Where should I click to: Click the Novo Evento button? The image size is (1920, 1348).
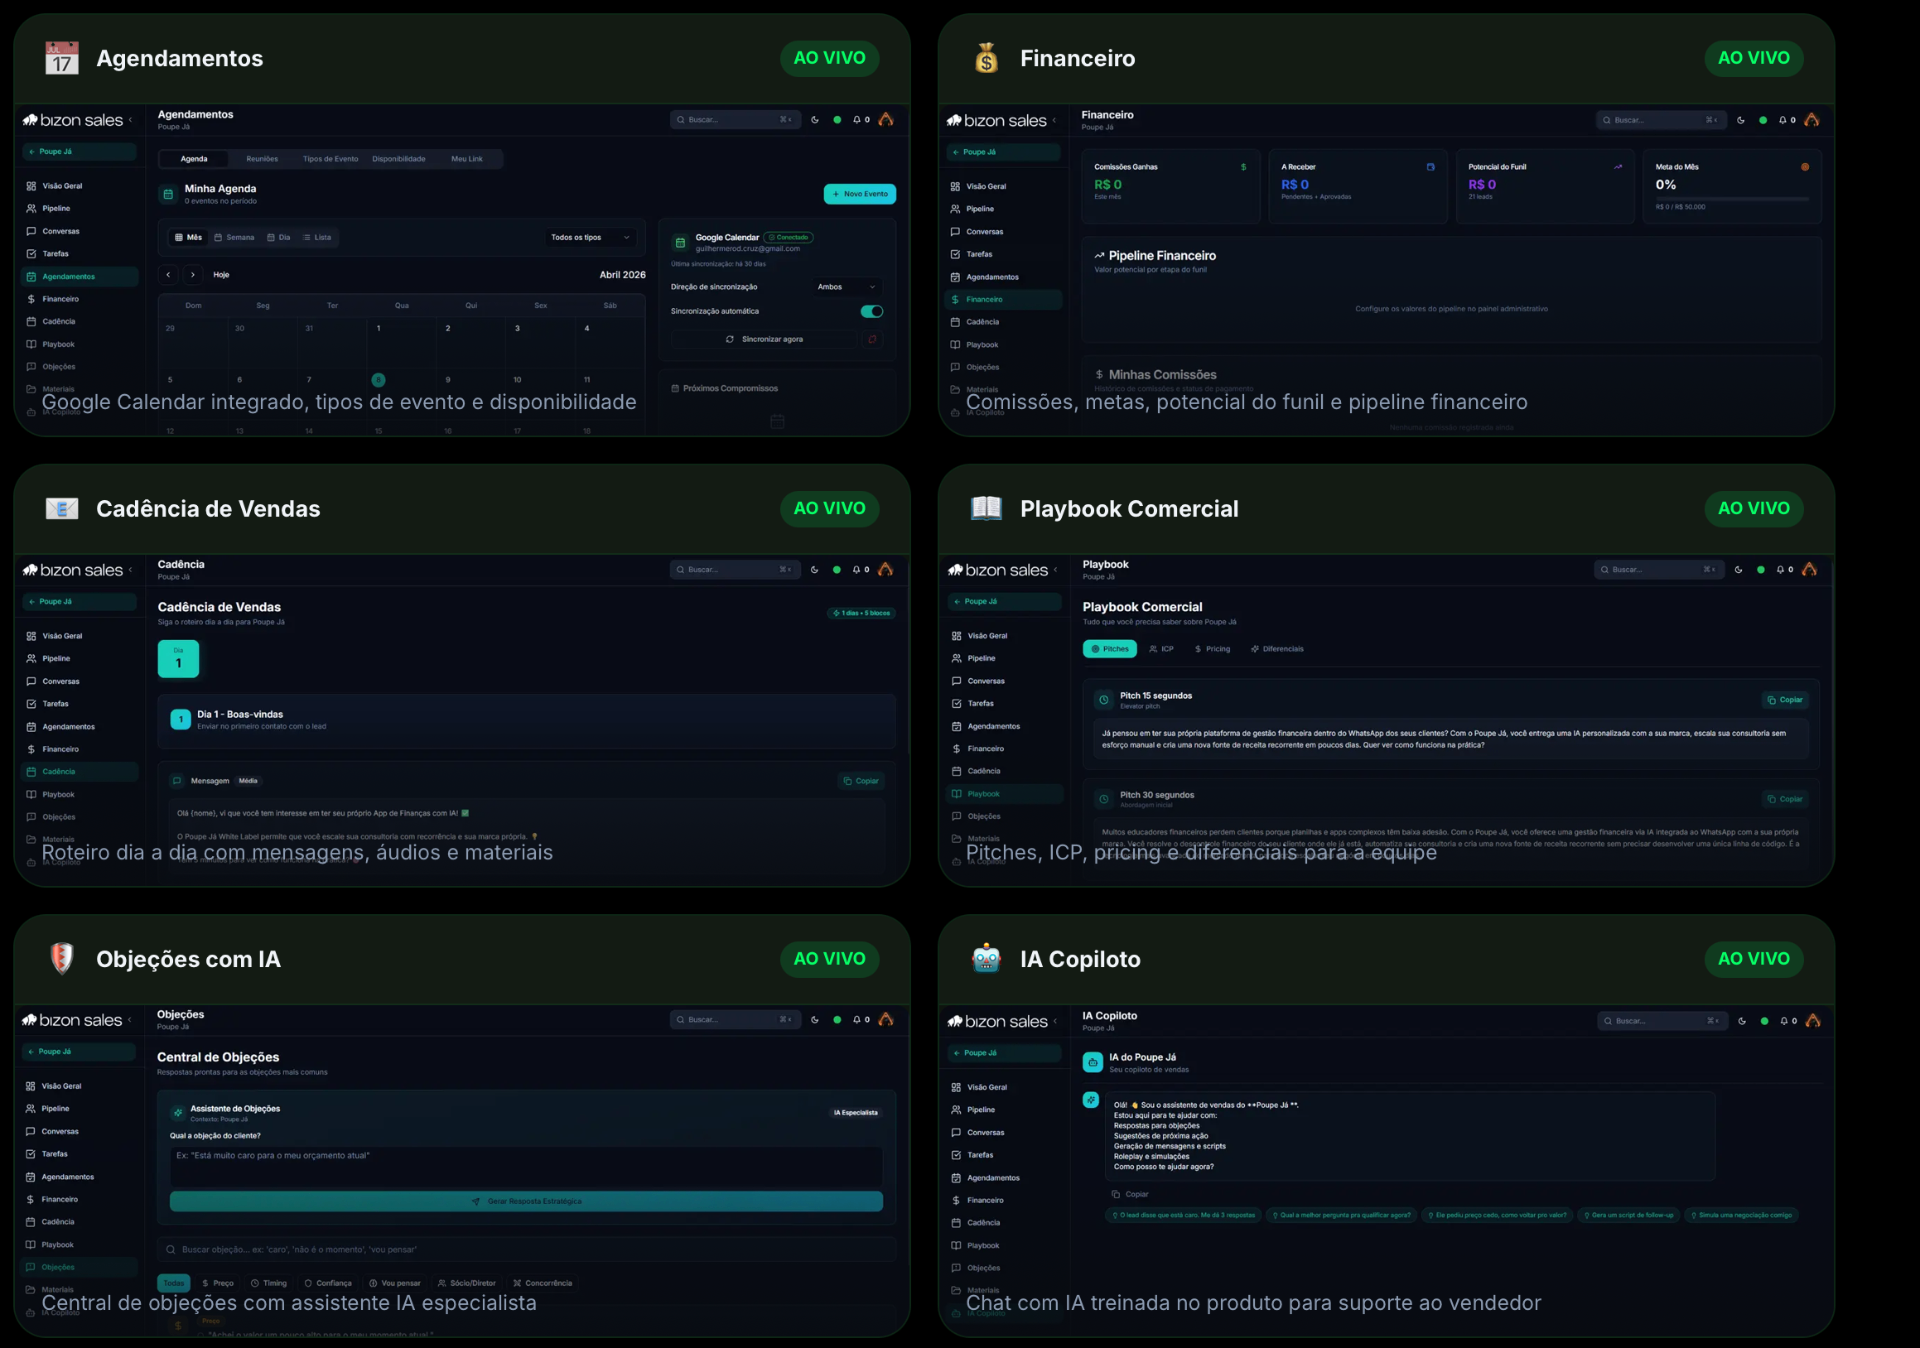(860, 194)
